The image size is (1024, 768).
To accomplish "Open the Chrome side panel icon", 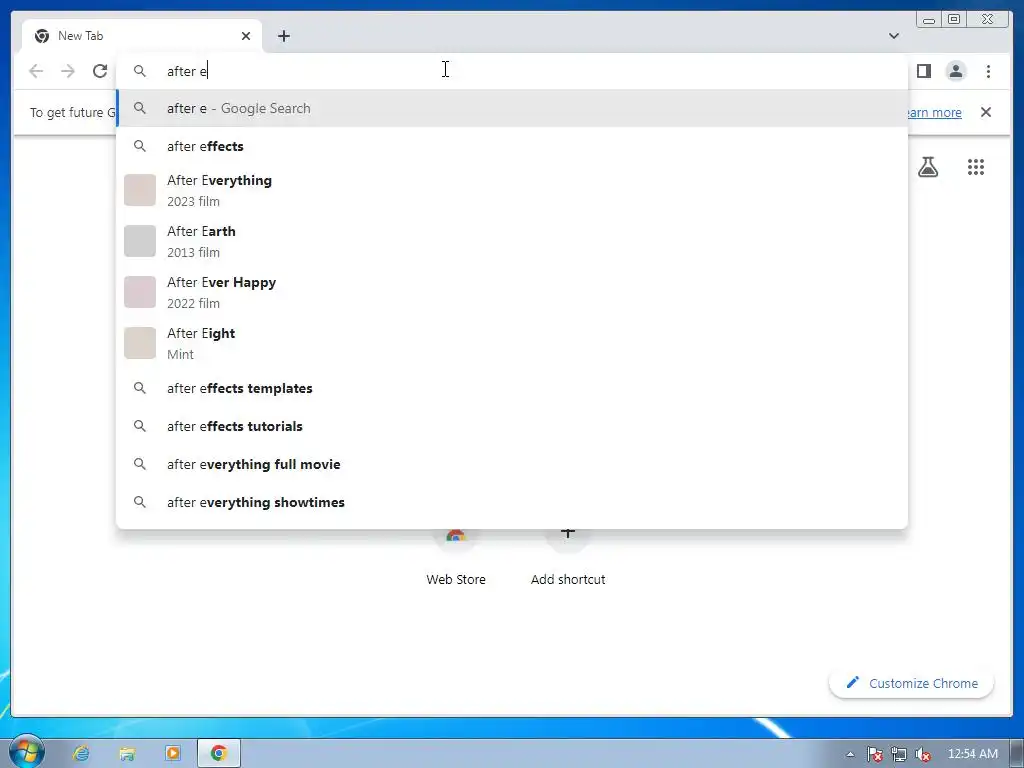I will tap(923, 71).
